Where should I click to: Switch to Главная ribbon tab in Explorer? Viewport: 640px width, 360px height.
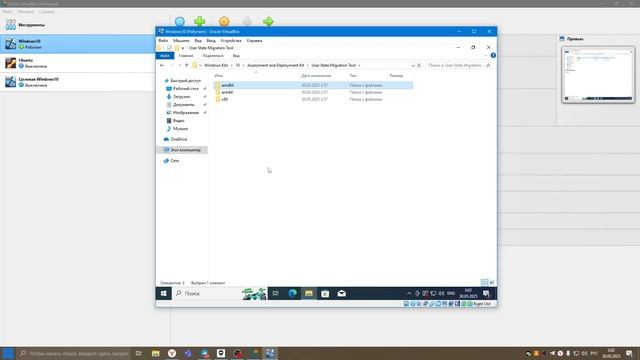tap(186, 56)
